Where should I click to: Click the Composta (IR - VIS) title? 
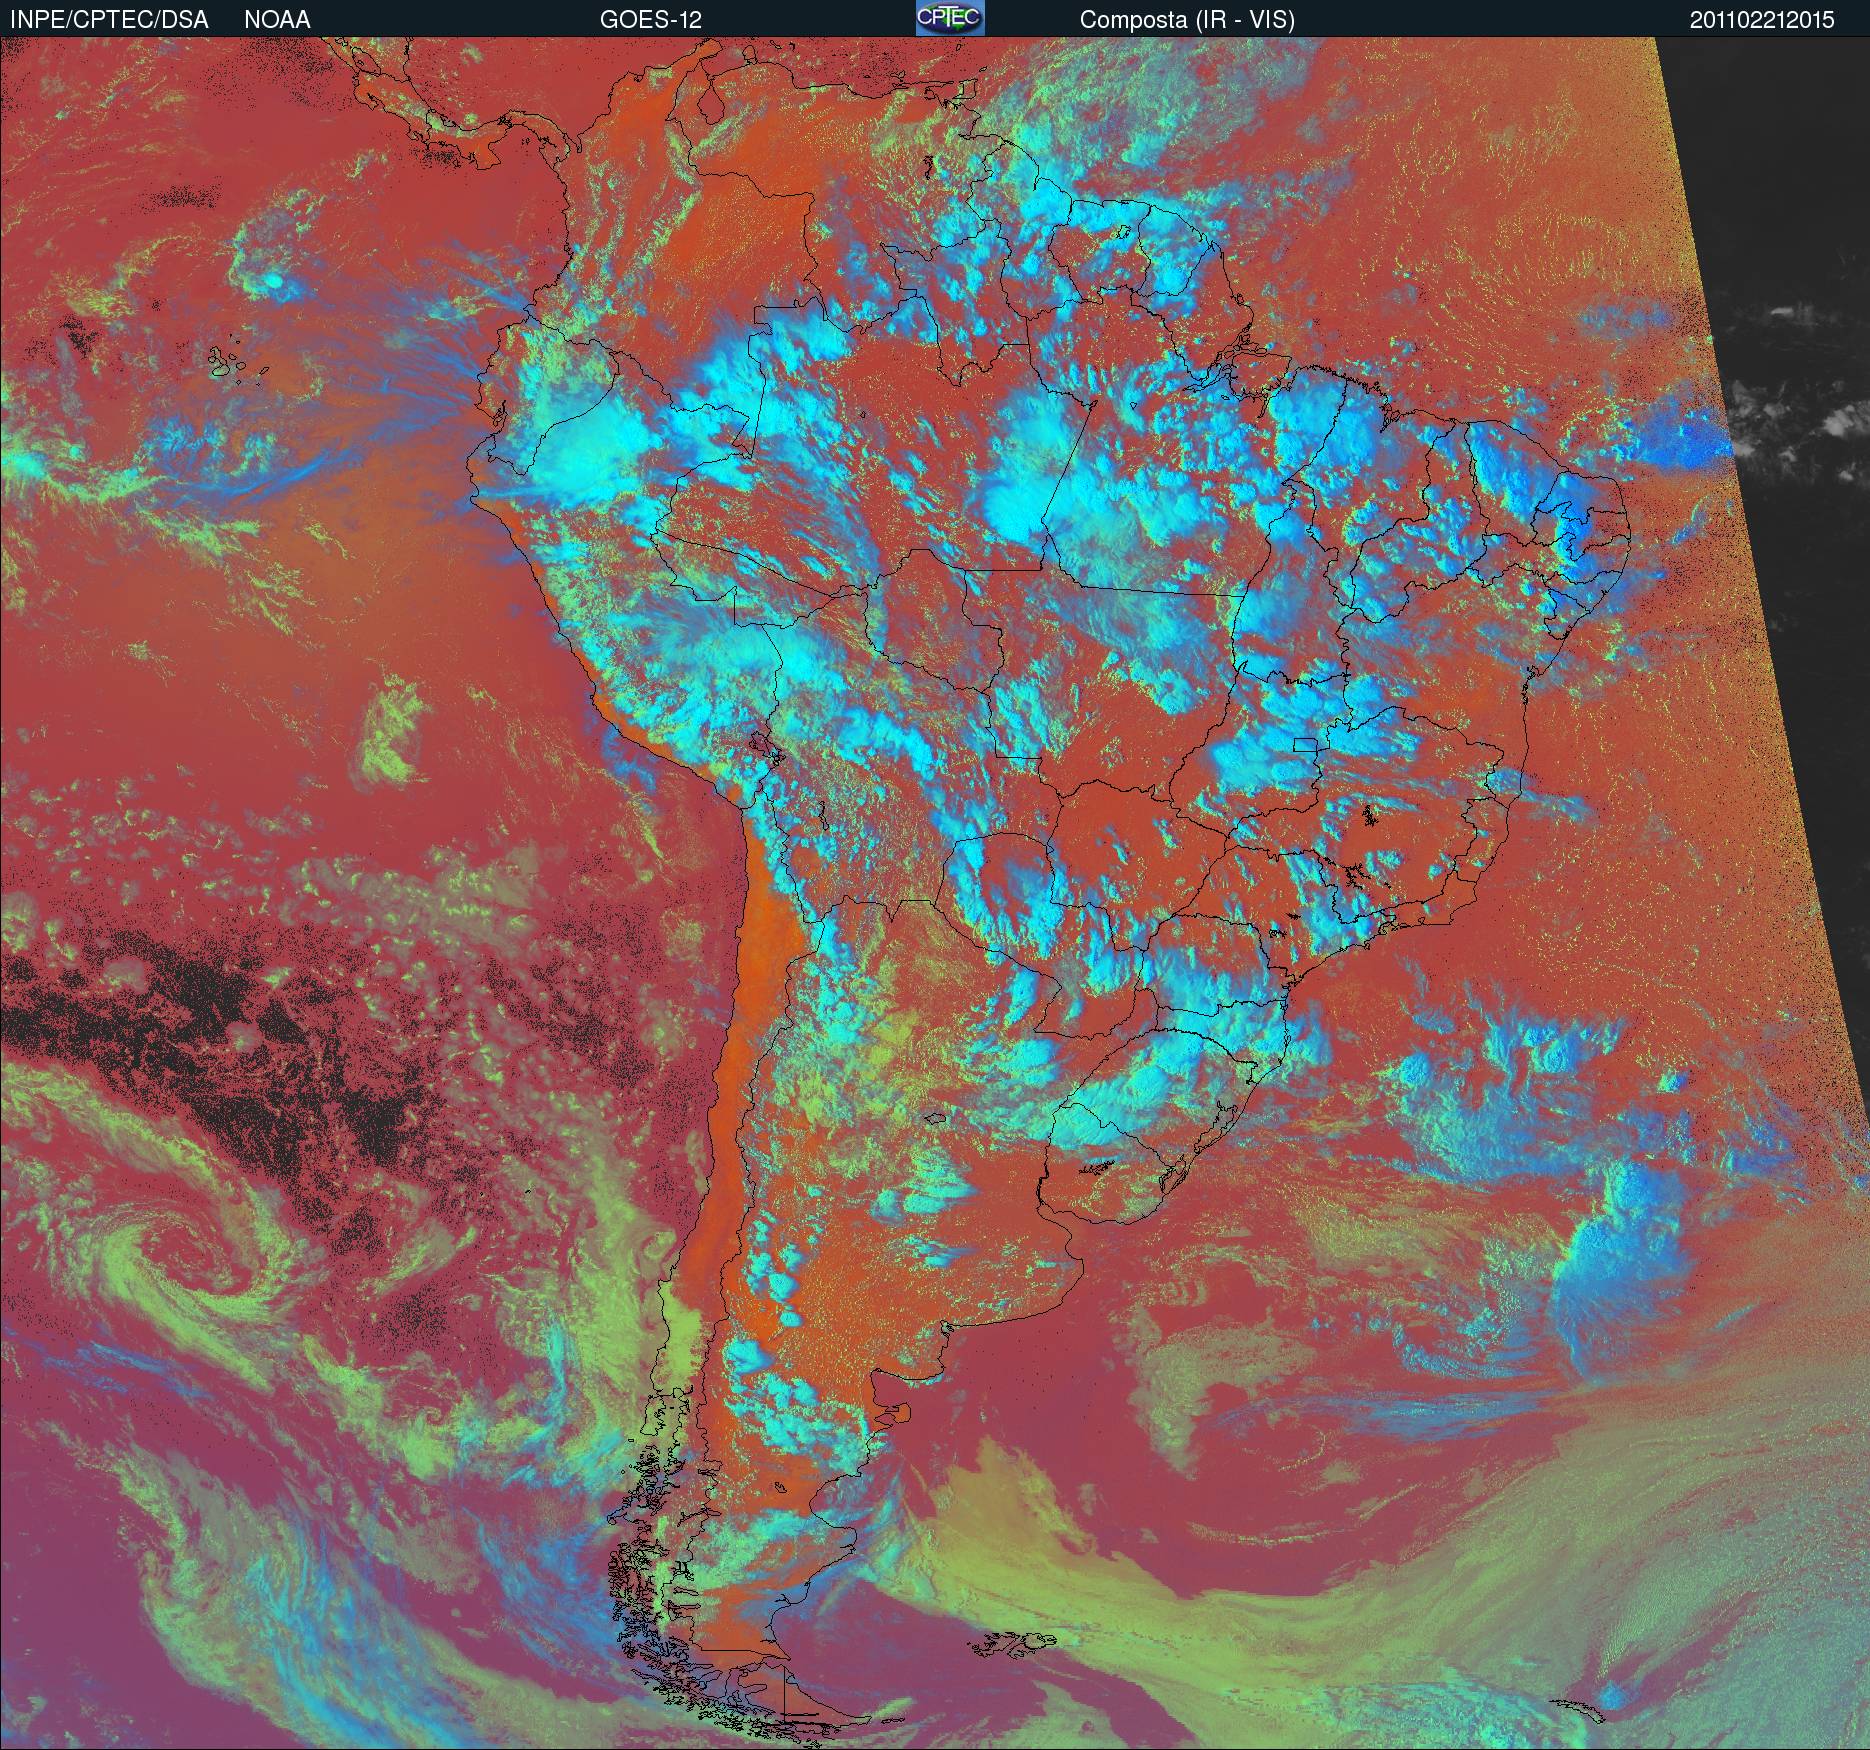[x=1187, y=20]
